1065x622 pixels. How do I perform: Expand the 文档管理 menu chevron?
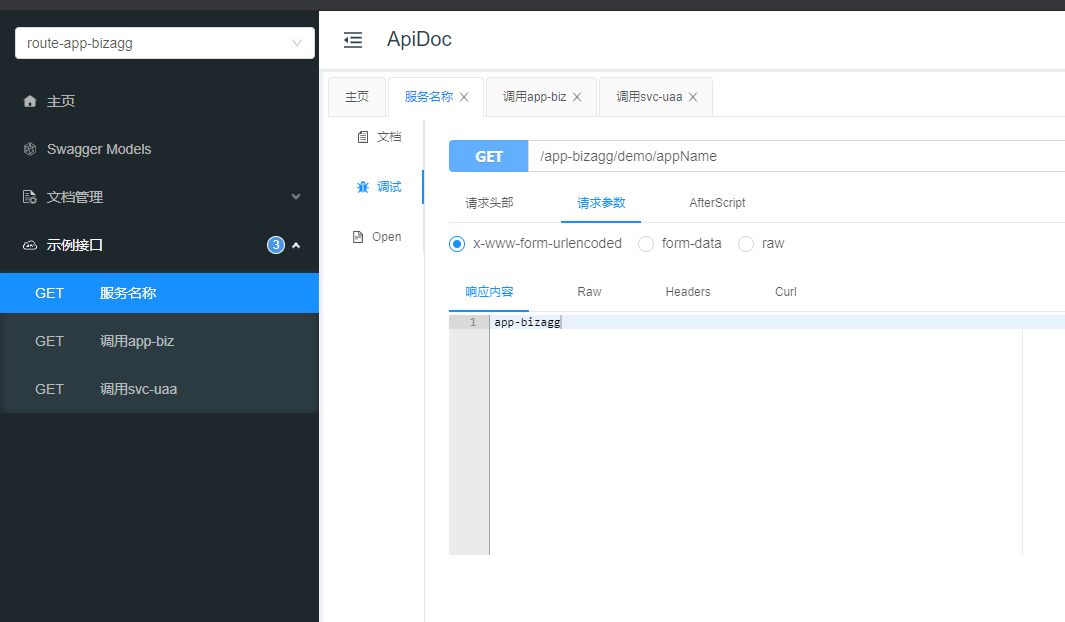point(296,197)
